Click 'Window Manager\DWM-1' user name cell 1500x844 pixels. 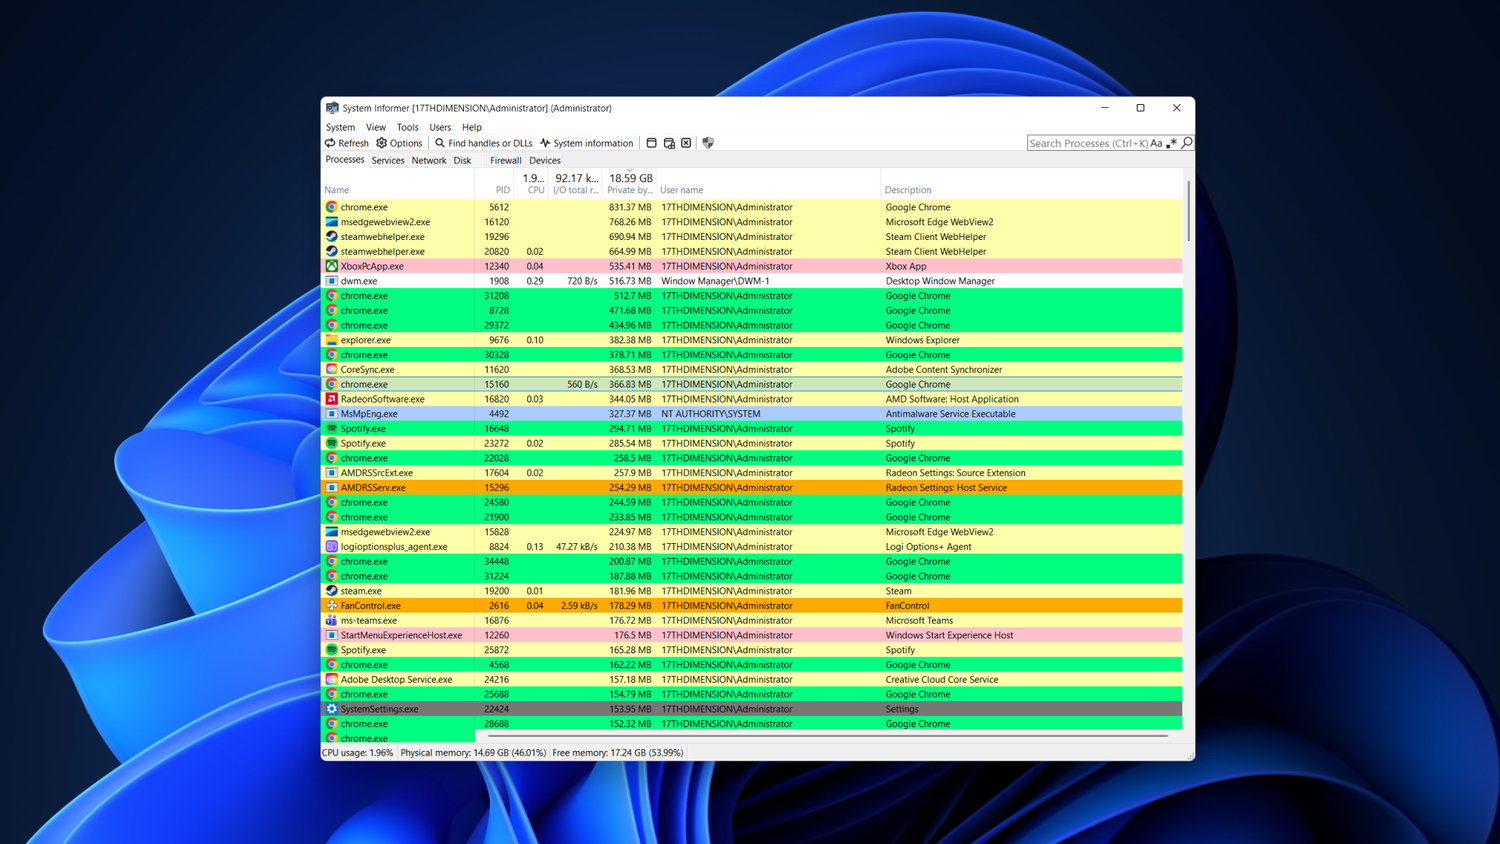click(715, 281)
